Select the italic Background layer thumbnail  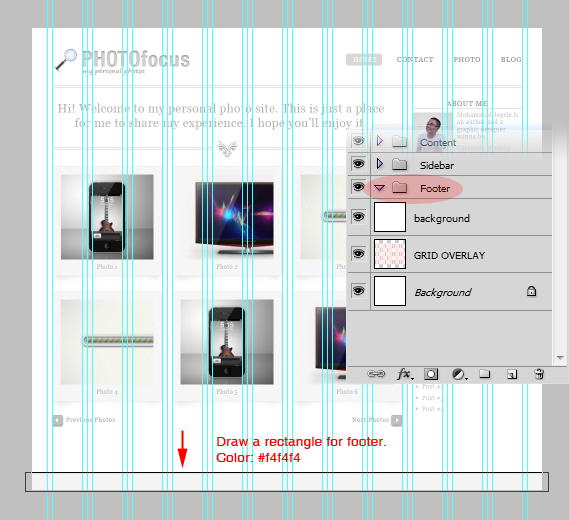tap(390, 291)
